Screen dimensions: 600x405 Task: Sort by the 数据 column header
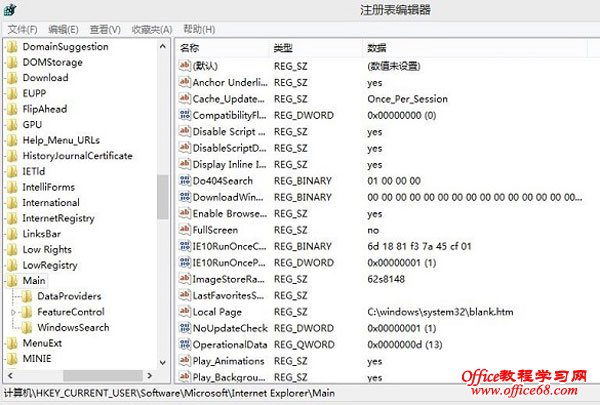475,48
